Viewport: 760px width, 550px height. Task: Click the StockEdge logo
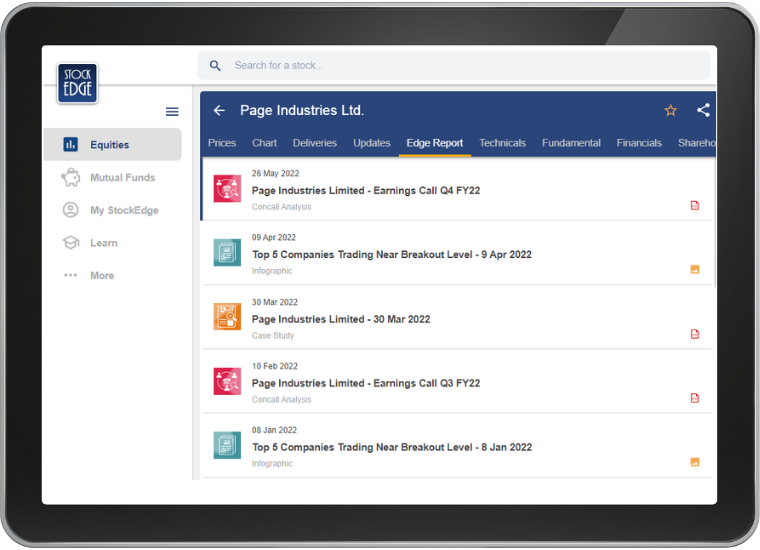coord(77,83)
